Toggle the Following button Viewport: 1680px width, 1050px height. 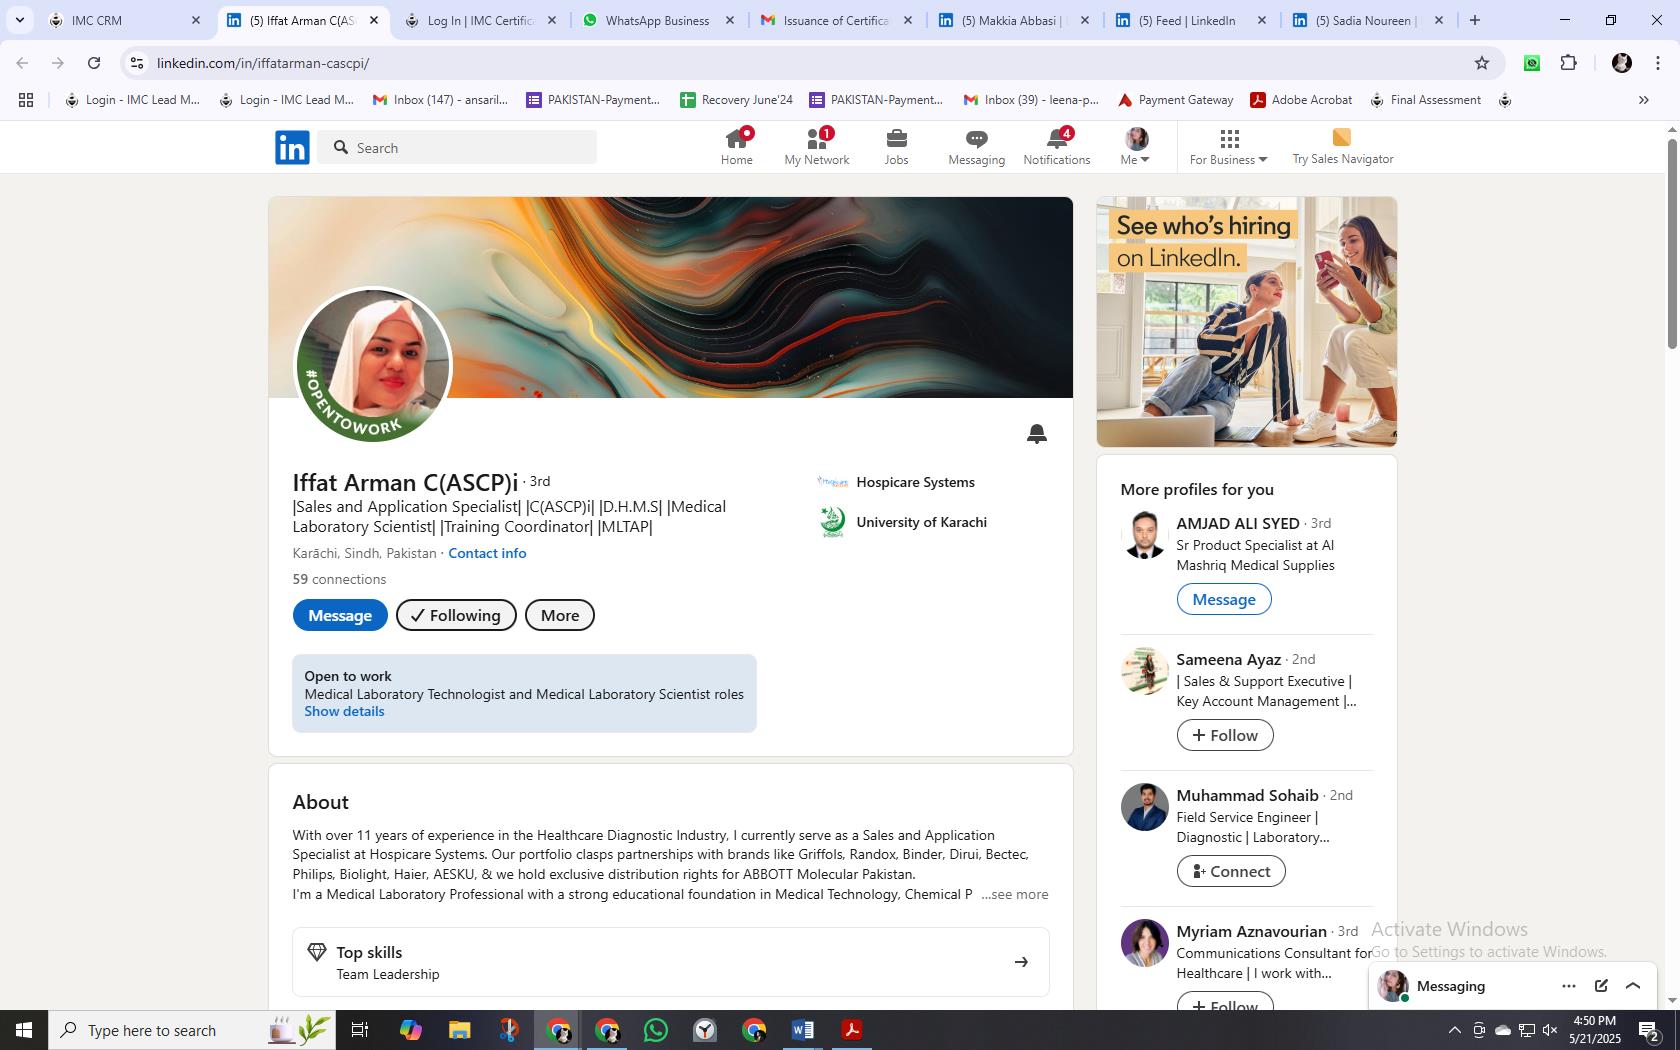click(x=456, y=615)
